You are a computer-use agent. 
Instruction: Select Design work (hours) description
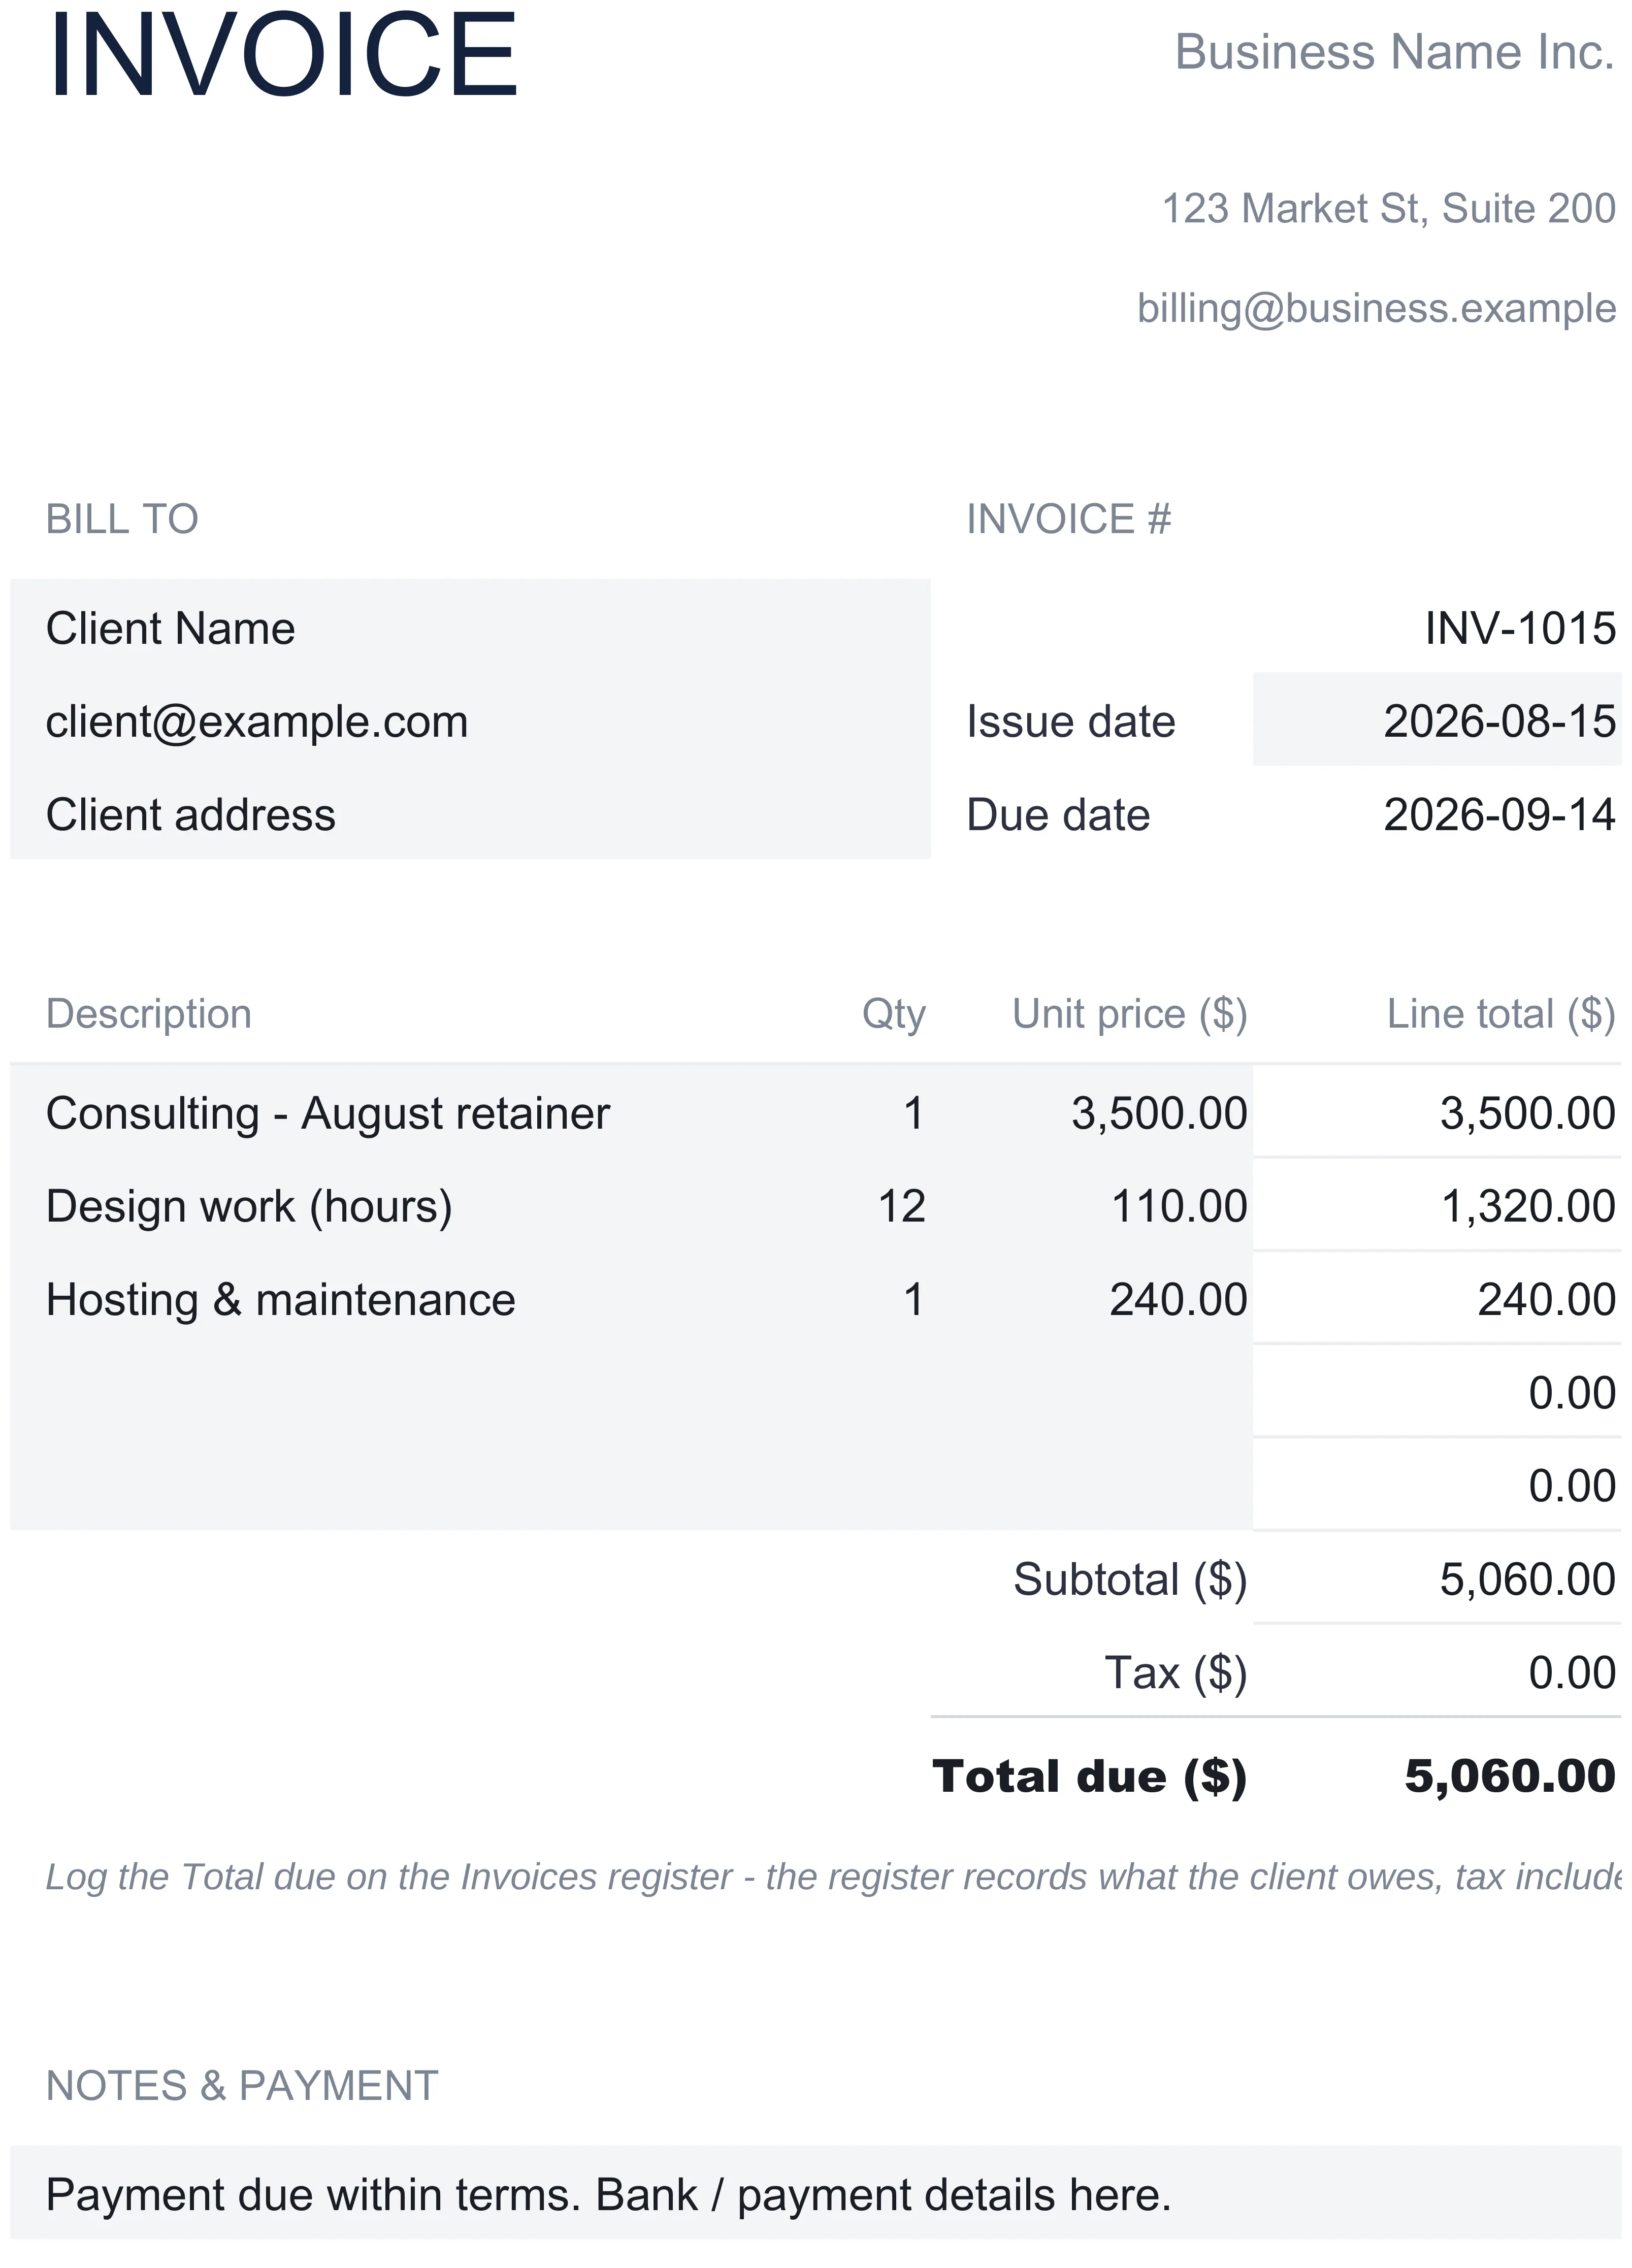tap(249, 1206)
